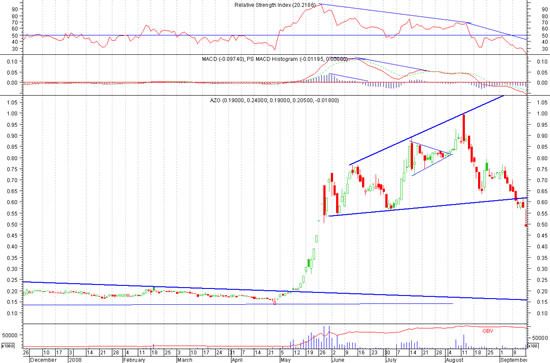Click the tall red candle peaking at 1.00

tap(464, 128)
